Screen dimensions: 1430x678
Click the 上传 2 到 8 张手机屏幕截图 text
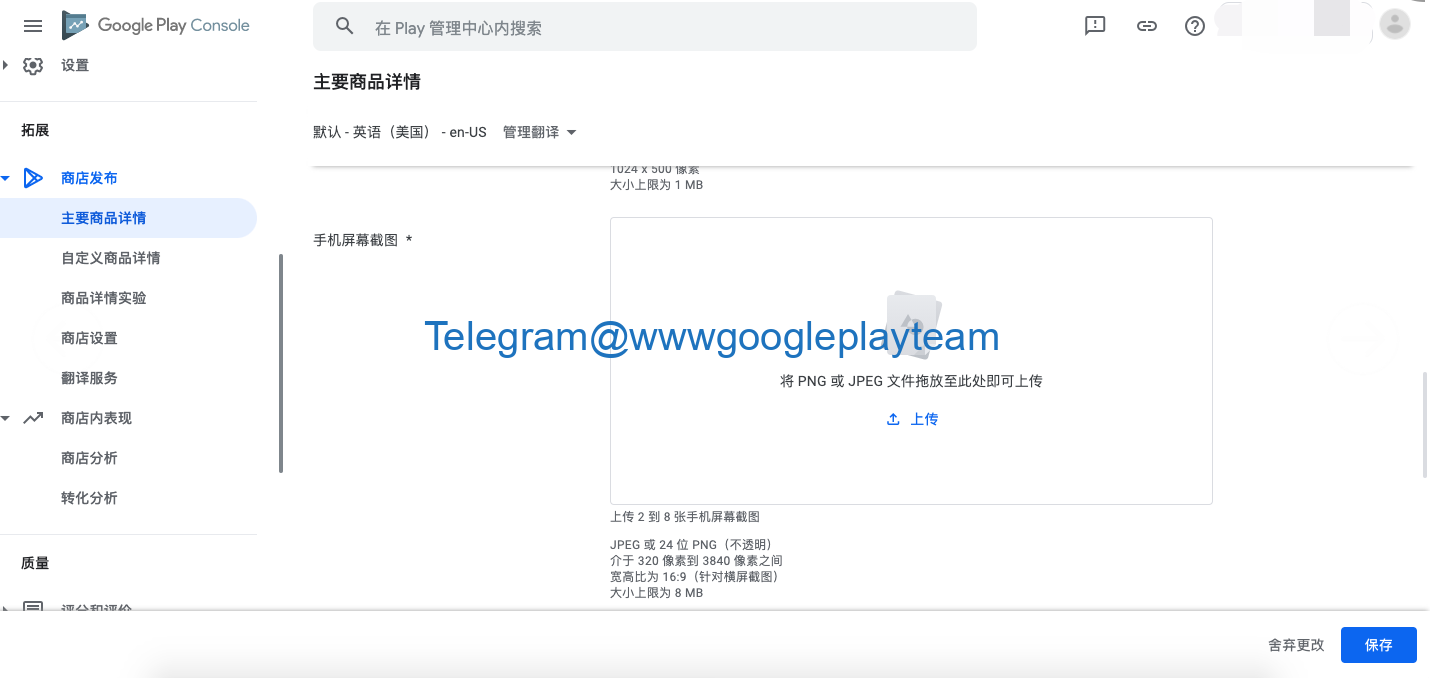(x=685, y=517)
